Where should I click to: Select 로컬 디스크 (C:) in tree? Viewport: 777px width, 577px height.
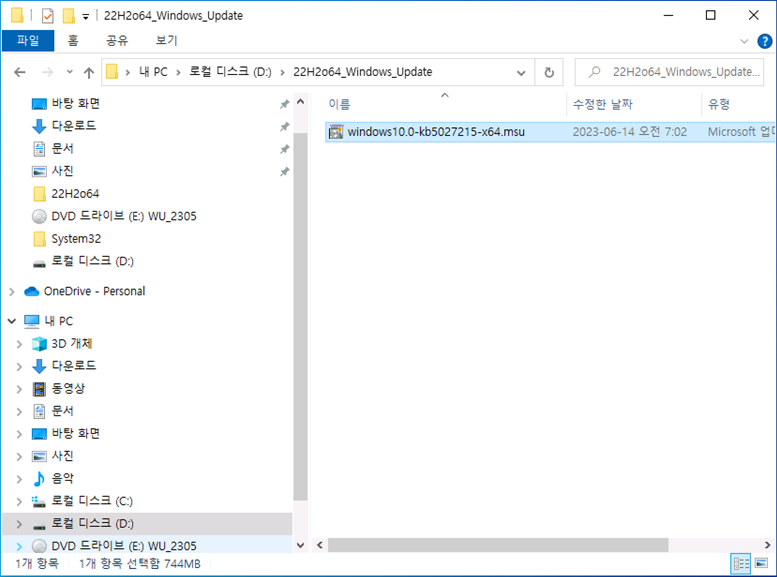tap(92, 501)
